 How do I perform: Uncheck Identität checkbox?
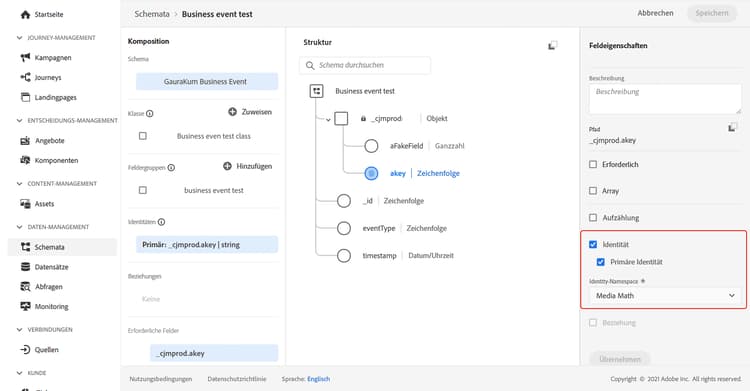point(593,245)
